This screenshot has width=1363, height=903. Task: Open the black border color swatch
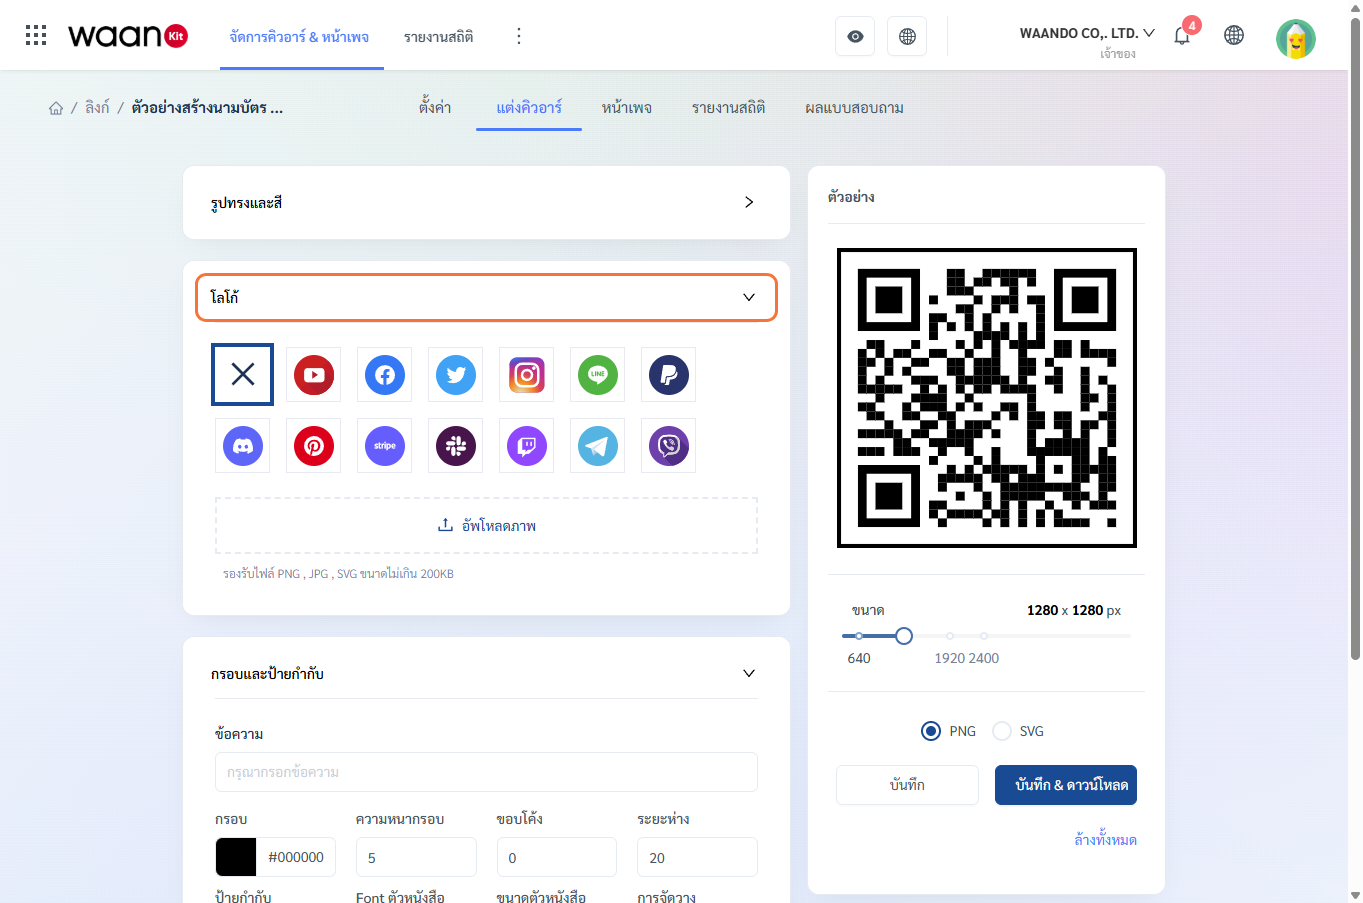tap(236, 857)
